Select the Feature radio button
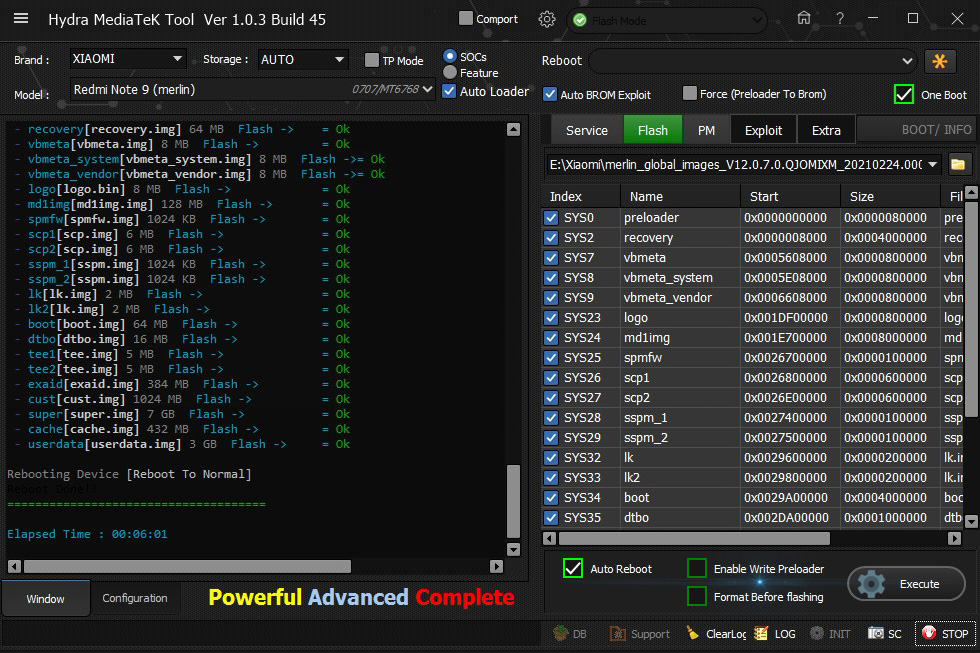The height and width of the screenshot is (653, 980). [449, 72]
